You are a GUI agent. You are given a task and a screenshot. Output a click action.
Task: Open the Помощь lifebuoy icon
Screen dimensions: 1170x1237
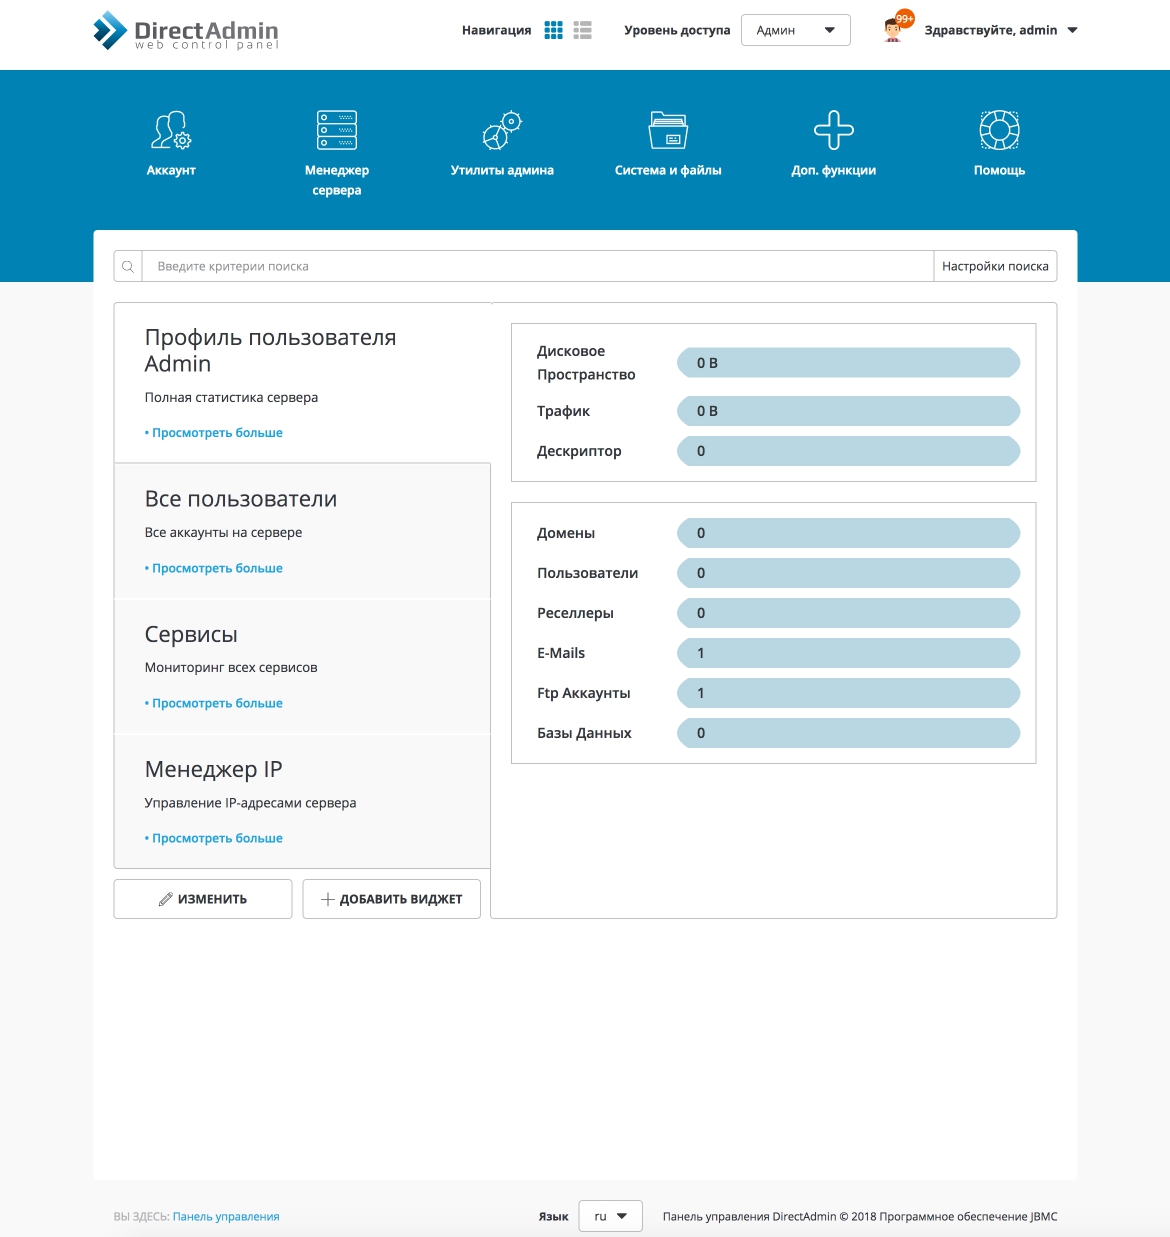[x=999, y=131]
